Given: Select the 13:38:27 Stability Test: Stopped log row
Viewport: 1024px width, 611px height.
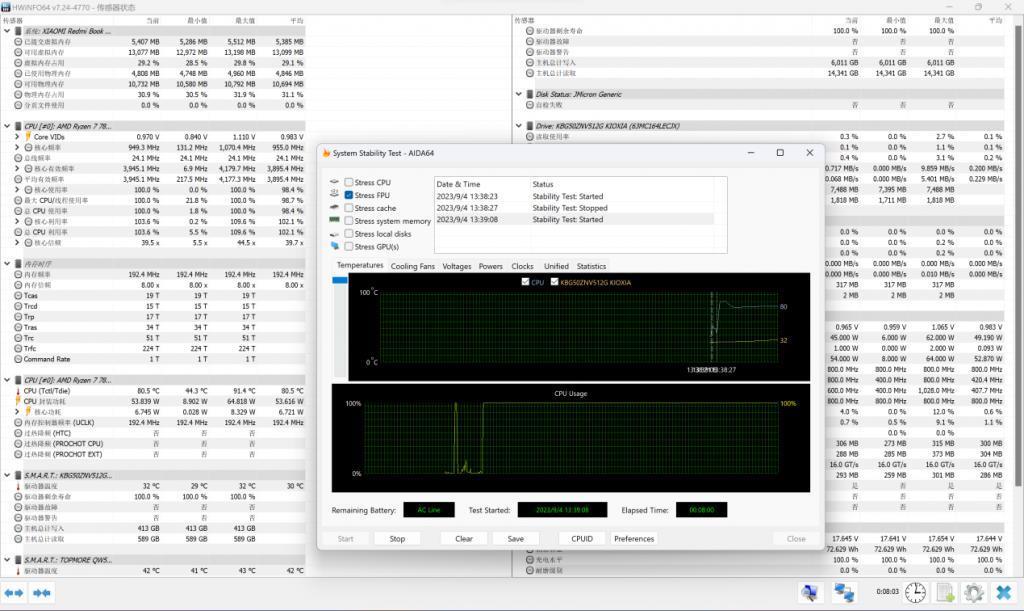Looking at the screenshot, I should click(x=575, y=208).
